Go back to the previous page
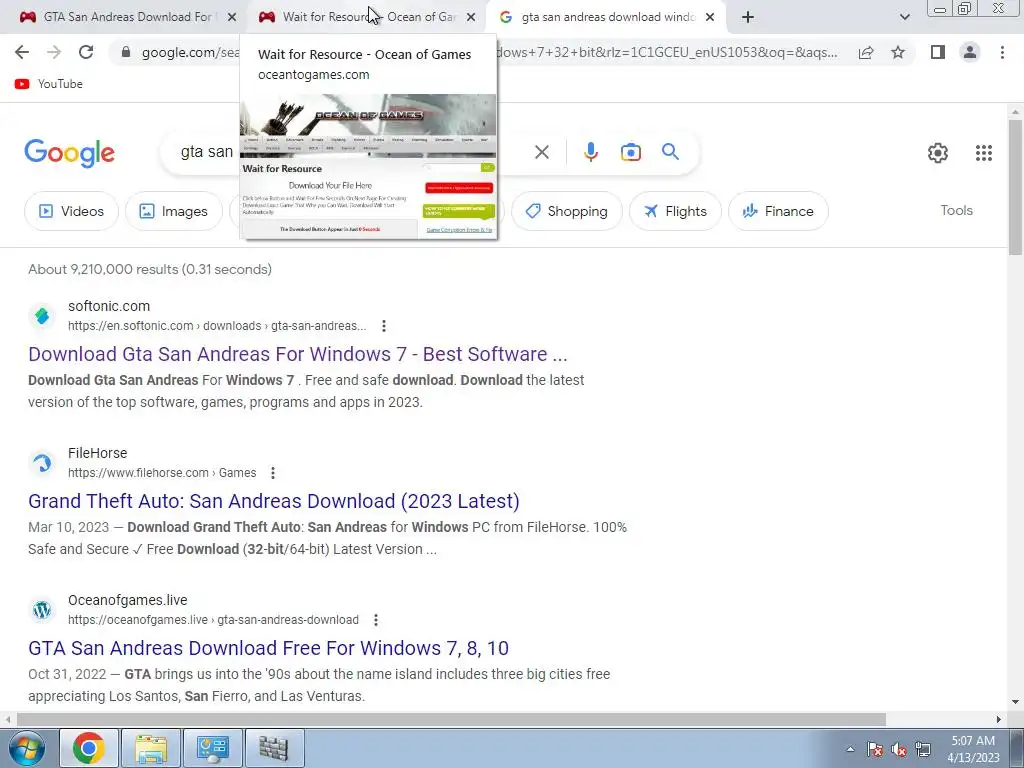The image size is (1024, 768). point(22,52)
